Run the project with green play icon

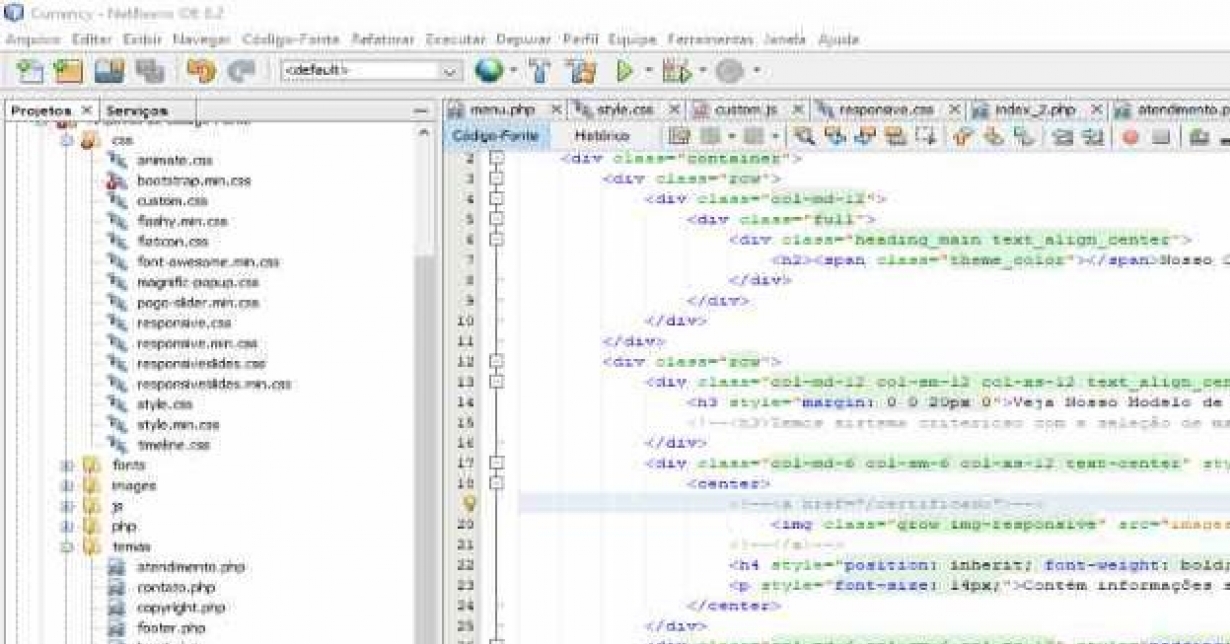625,71
